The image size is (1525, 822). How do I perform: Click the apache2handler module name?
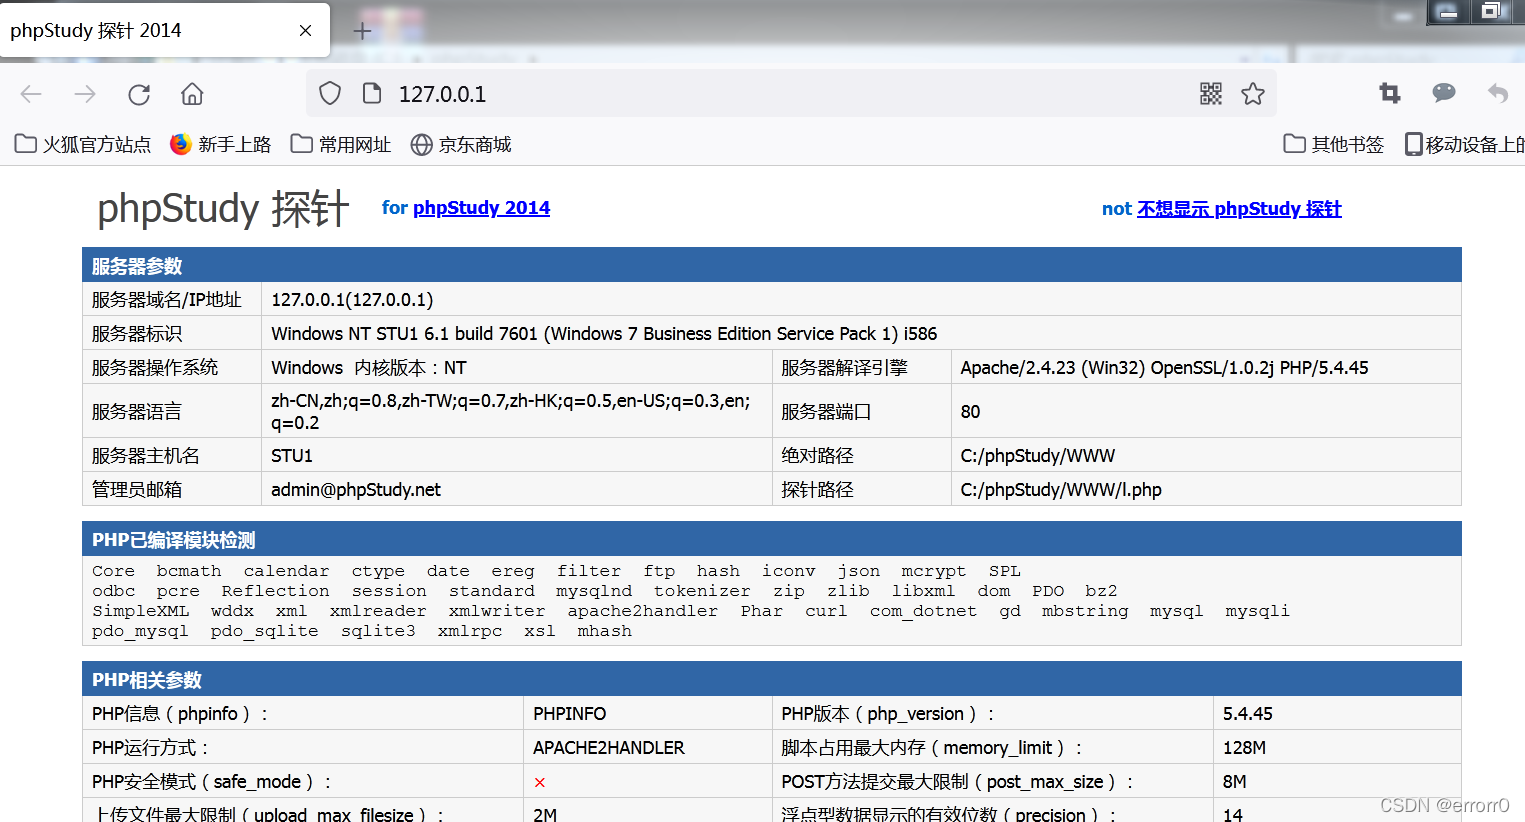coord(642,611)
